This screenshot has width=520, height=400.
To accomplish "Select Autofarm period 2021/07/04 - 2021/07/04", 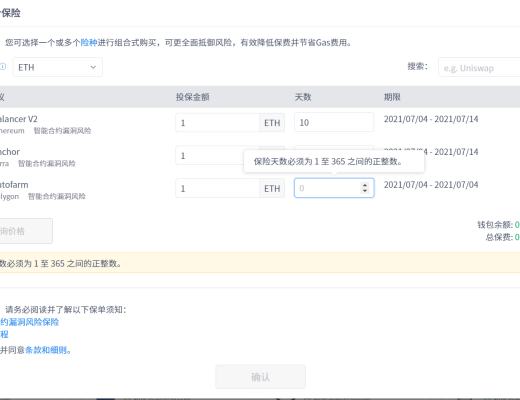I will tap(431, 185).
